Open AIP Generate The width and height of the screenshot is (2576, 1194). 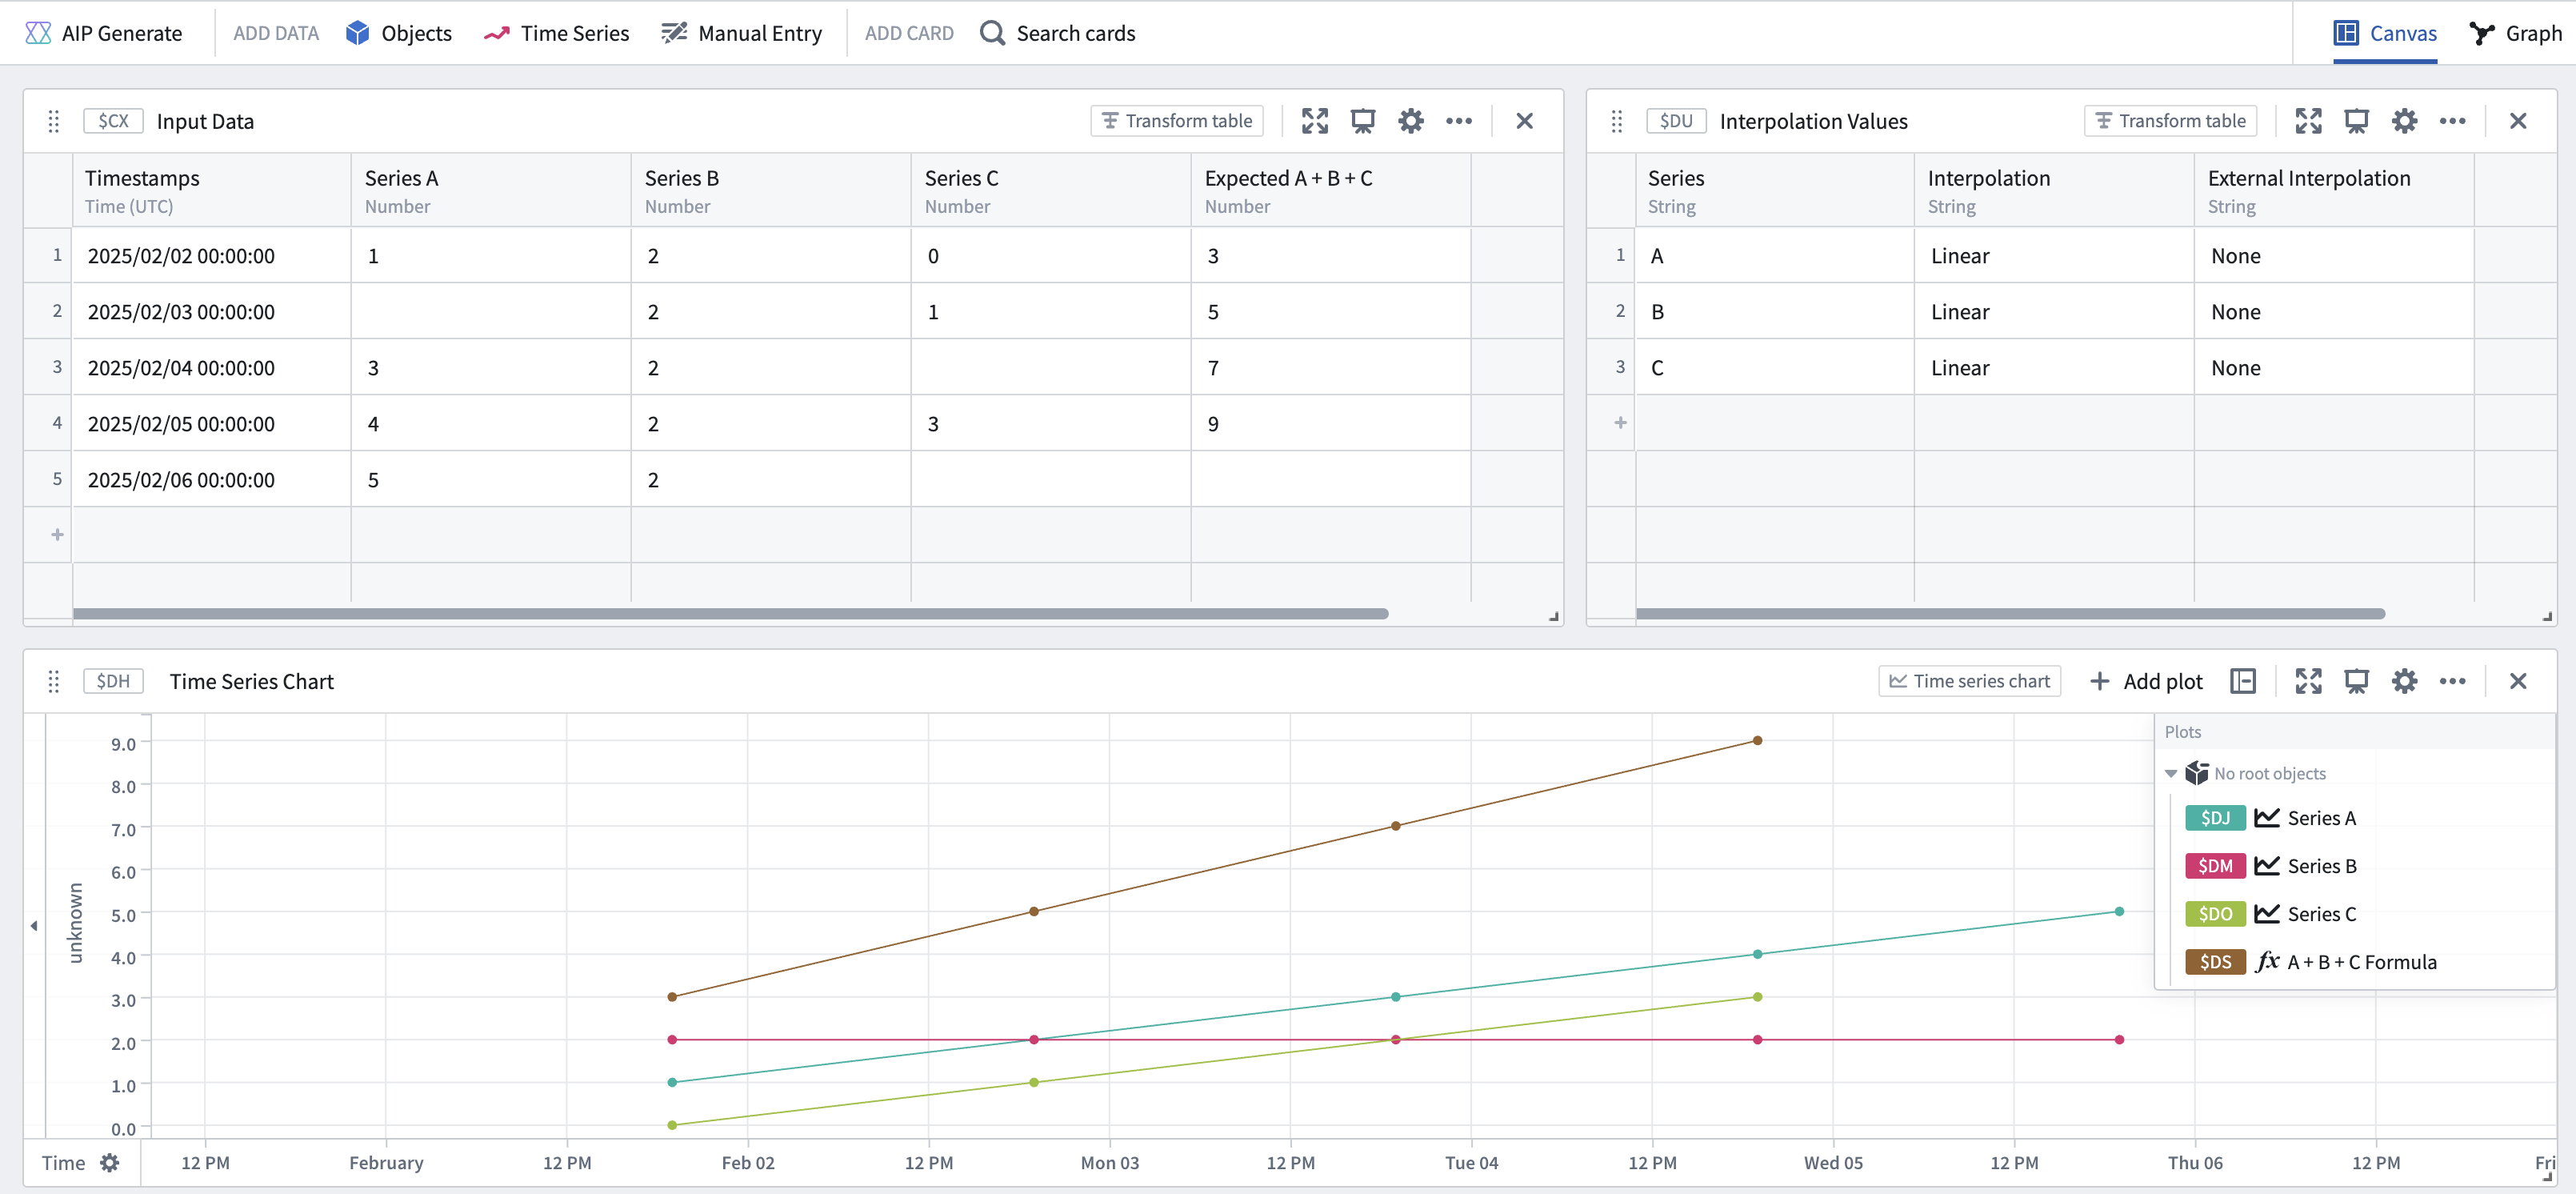click(x=104, y=33)
